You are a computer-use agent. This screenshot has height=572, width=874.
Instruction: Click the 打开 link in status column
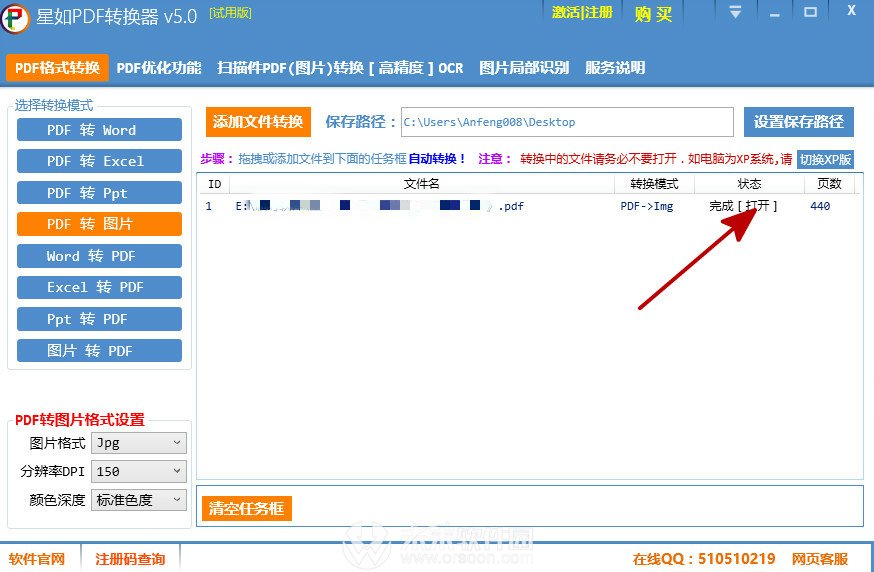(x=758, y=206)
